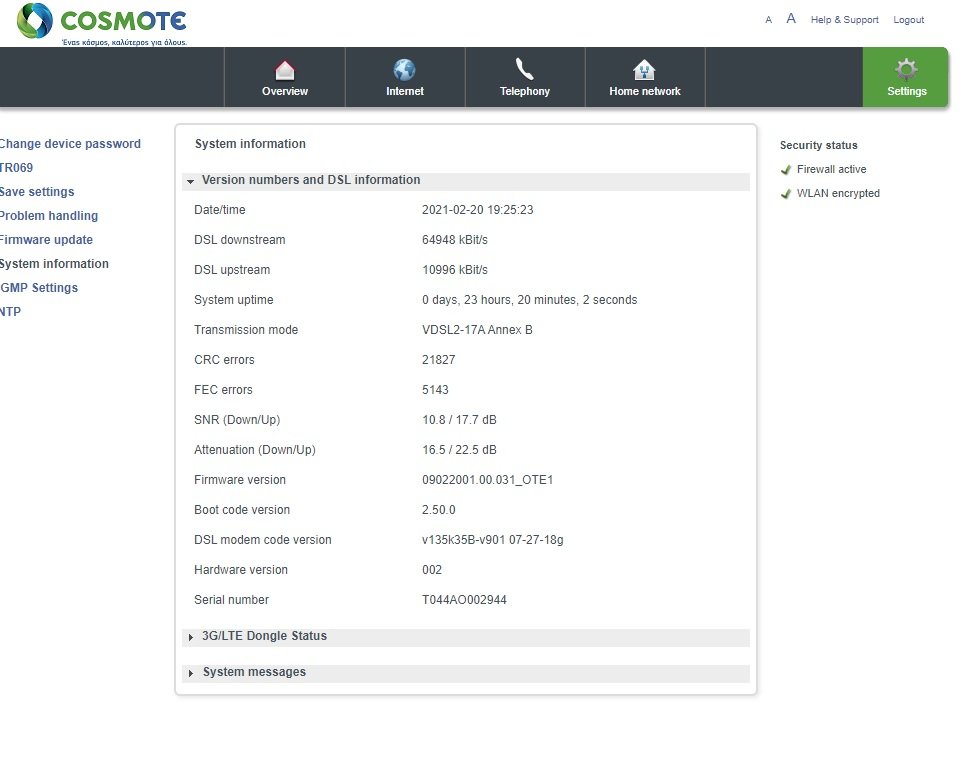Click the serial number T044AO002944
Viewport: 979px width, 765px height.
click(x=464, y=600)
